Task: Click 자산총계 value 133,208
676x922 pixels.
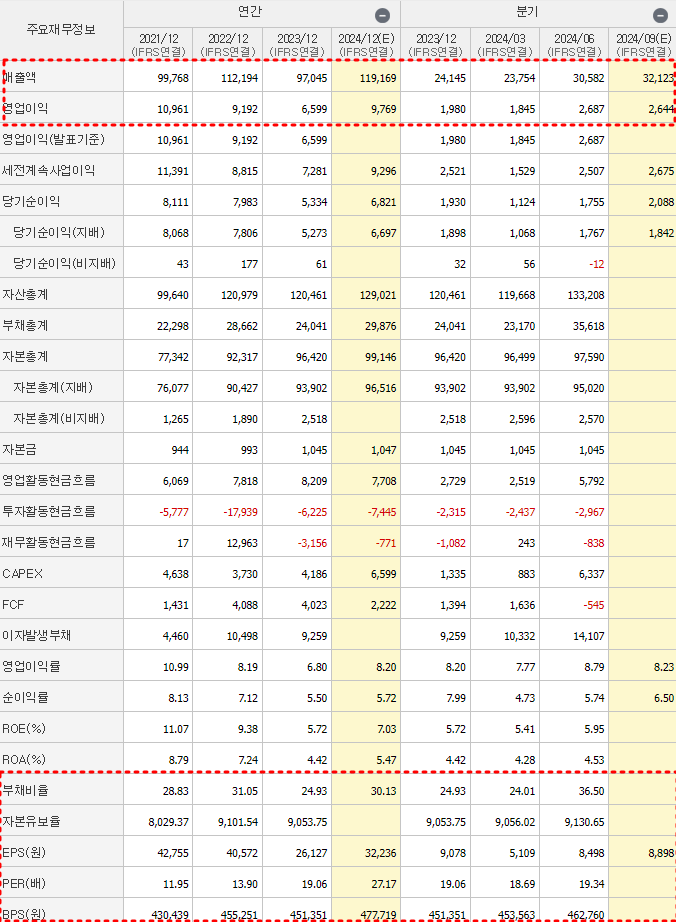Action: 585,295
